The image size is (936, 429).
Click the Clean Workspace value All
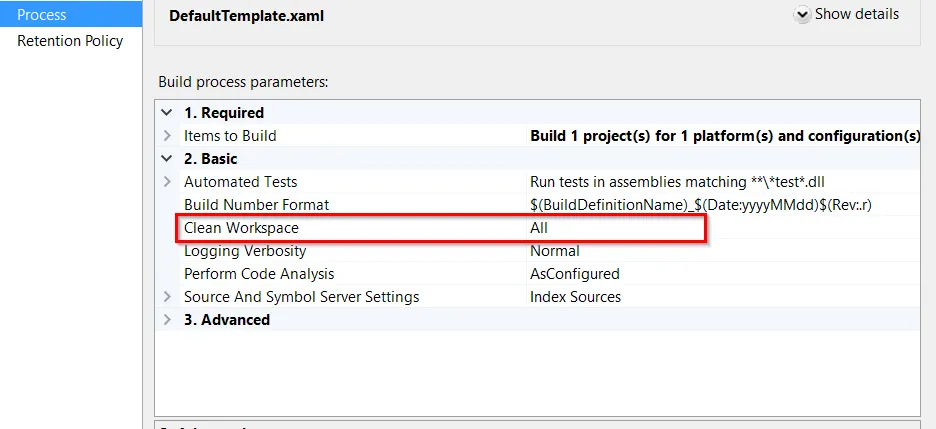[539, 228]
